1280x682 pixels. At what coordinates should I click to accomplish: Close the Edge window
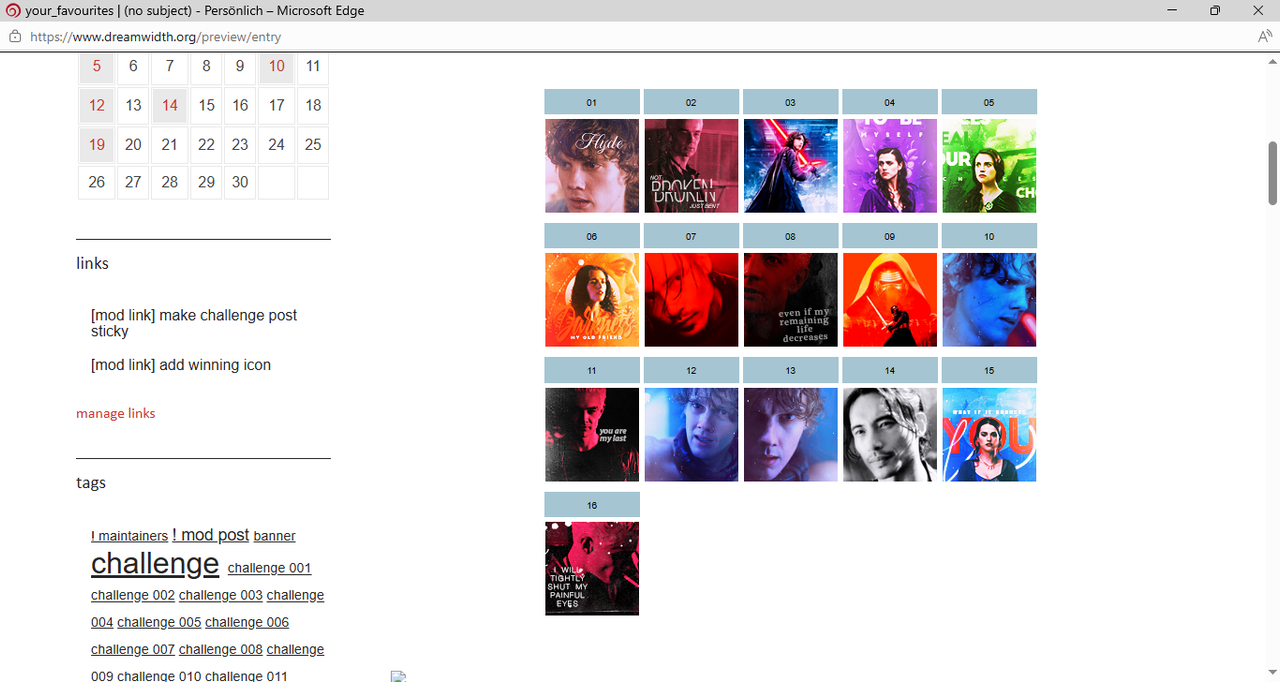1258,10
